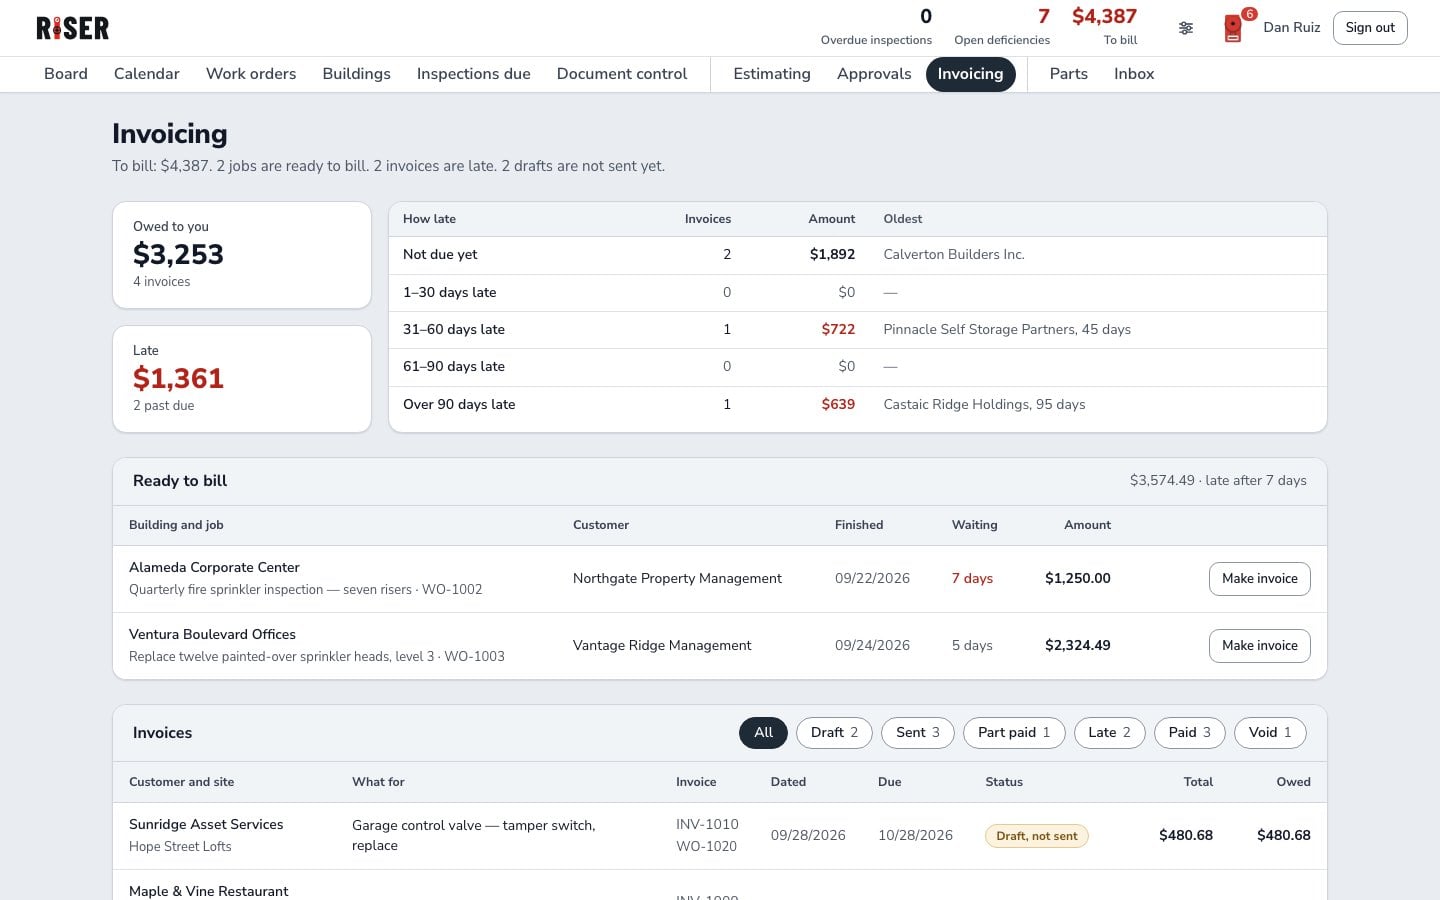This screenshot has height=900, width=1440.
Task: Open Alameda Corporate Center job
Action: (x=214, y=567)
